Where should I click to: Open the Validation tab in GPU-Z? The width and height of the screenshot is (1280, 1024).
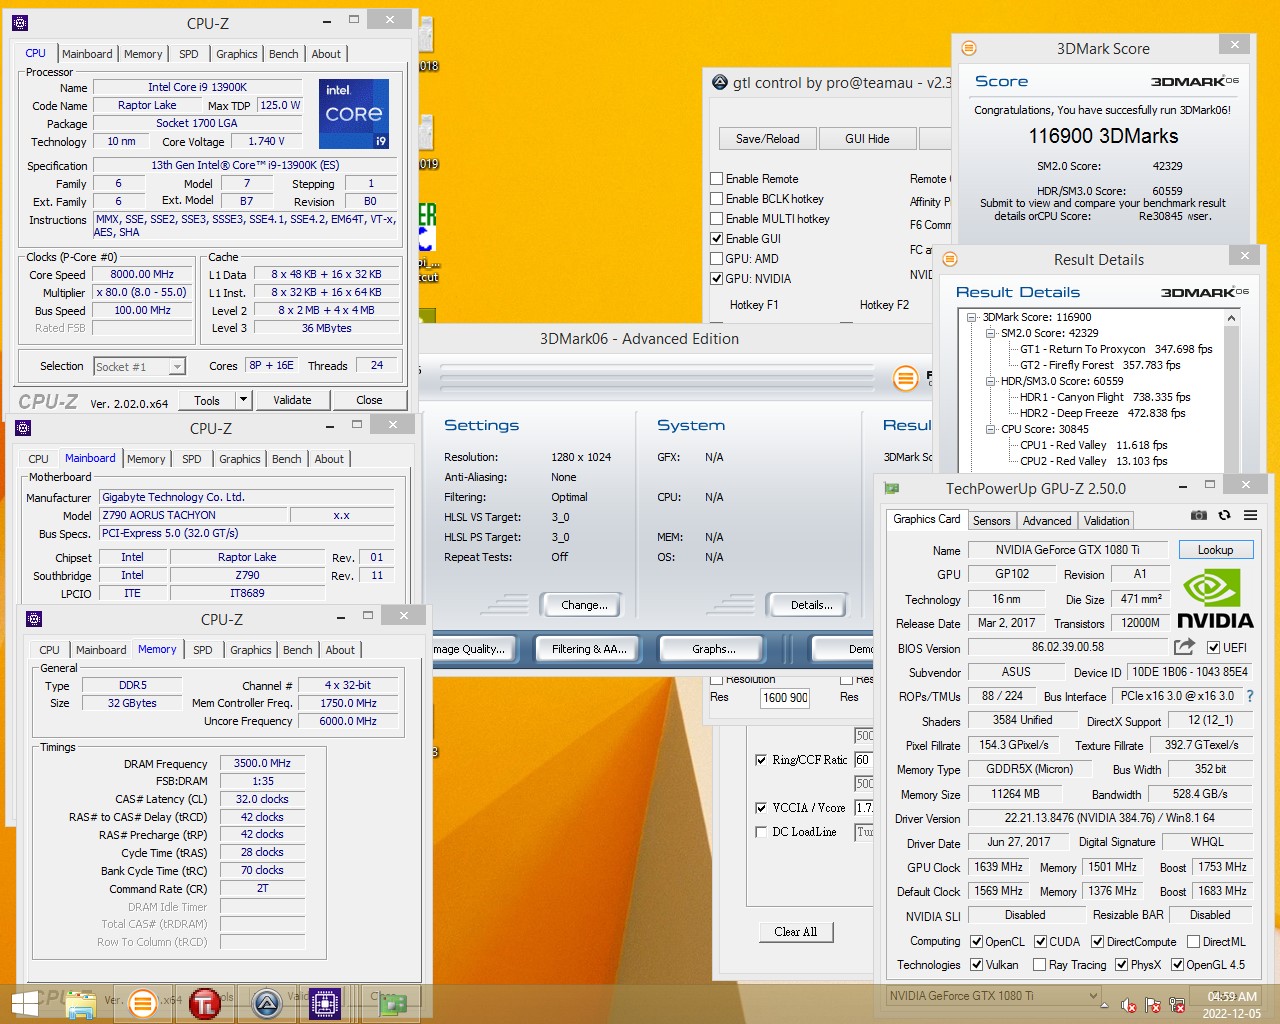pos(1106,521)
